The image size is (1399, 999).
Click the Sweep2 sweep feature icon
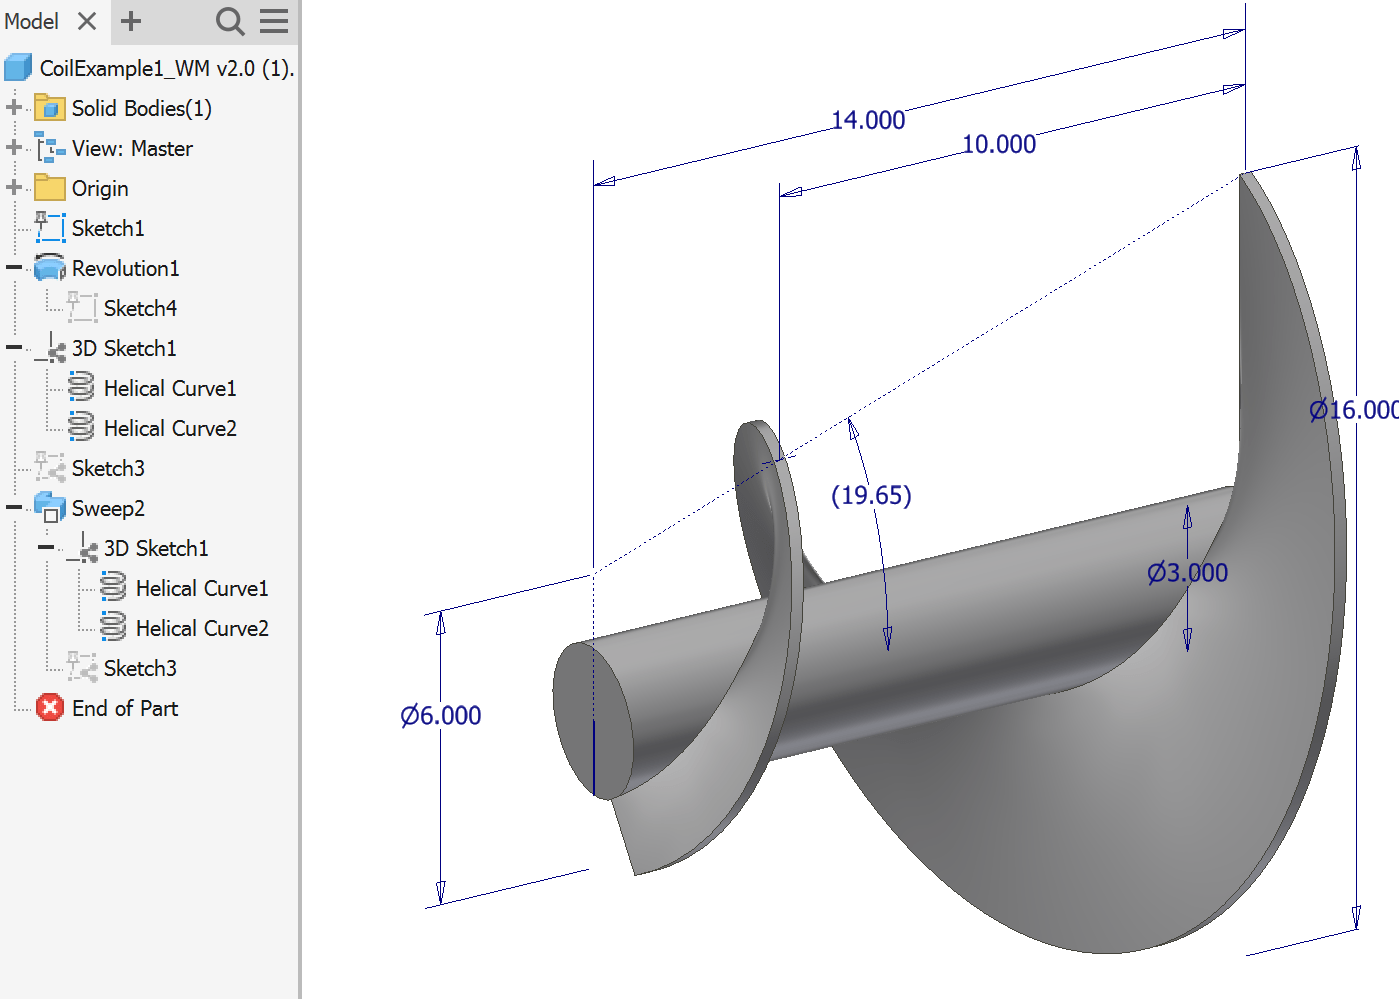[51, 507]
